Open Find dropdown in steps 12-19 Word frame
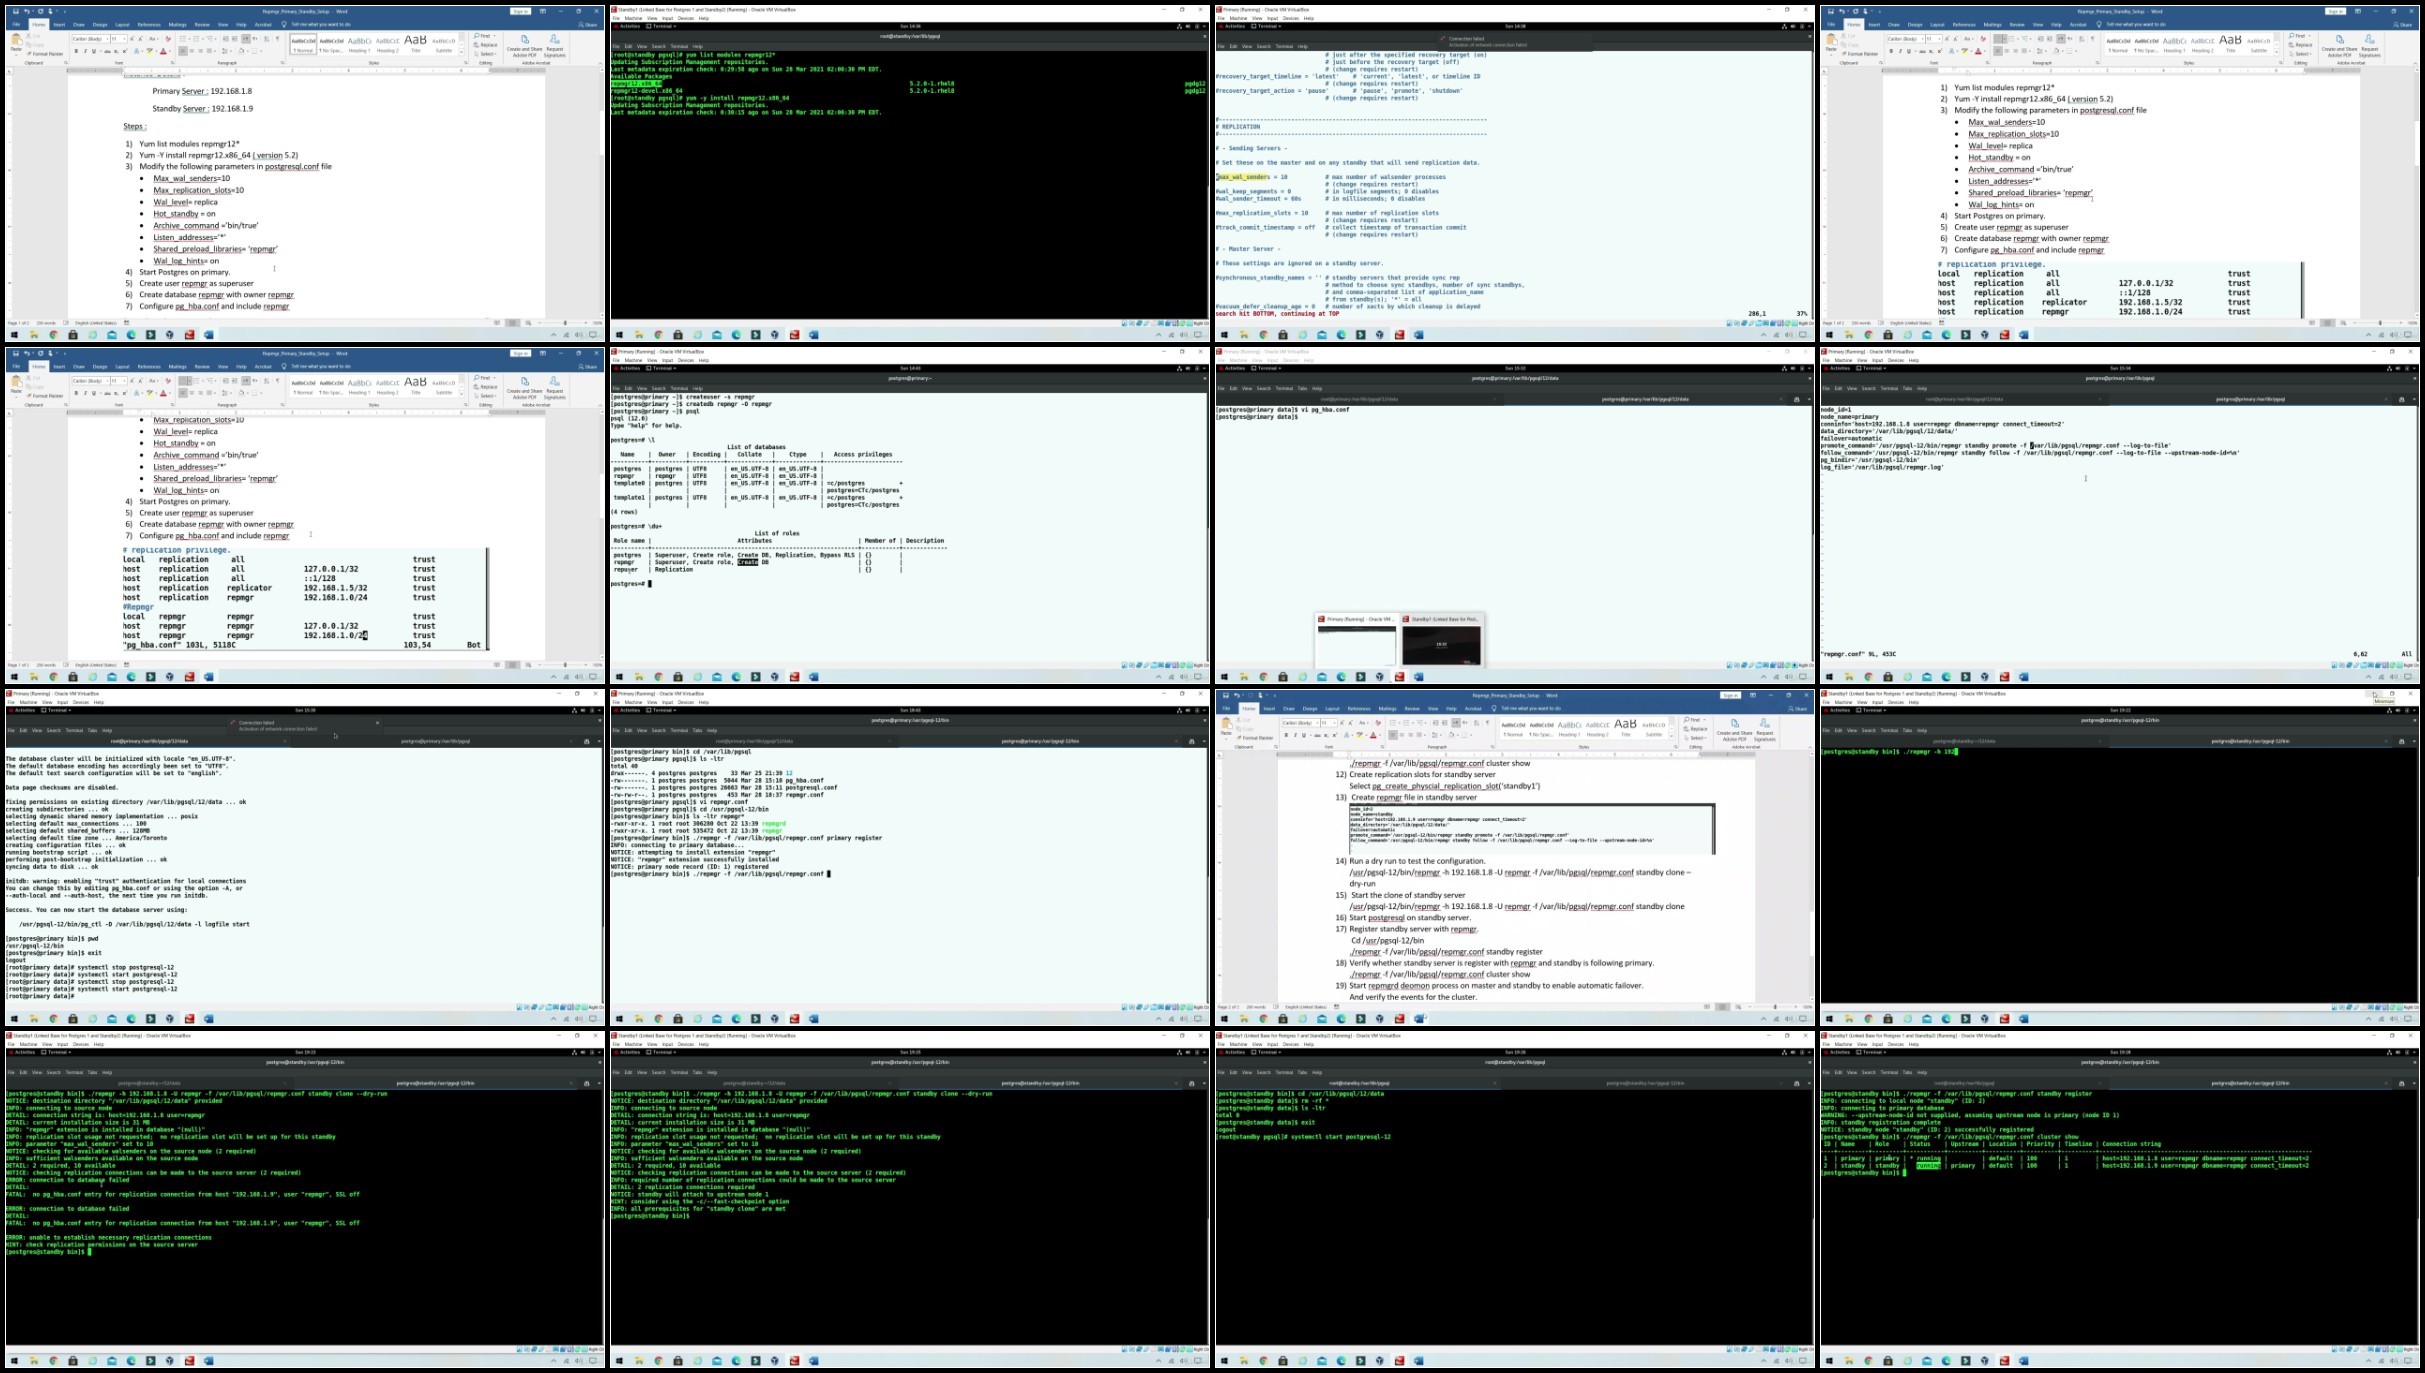 click(x=1704, y=720)
